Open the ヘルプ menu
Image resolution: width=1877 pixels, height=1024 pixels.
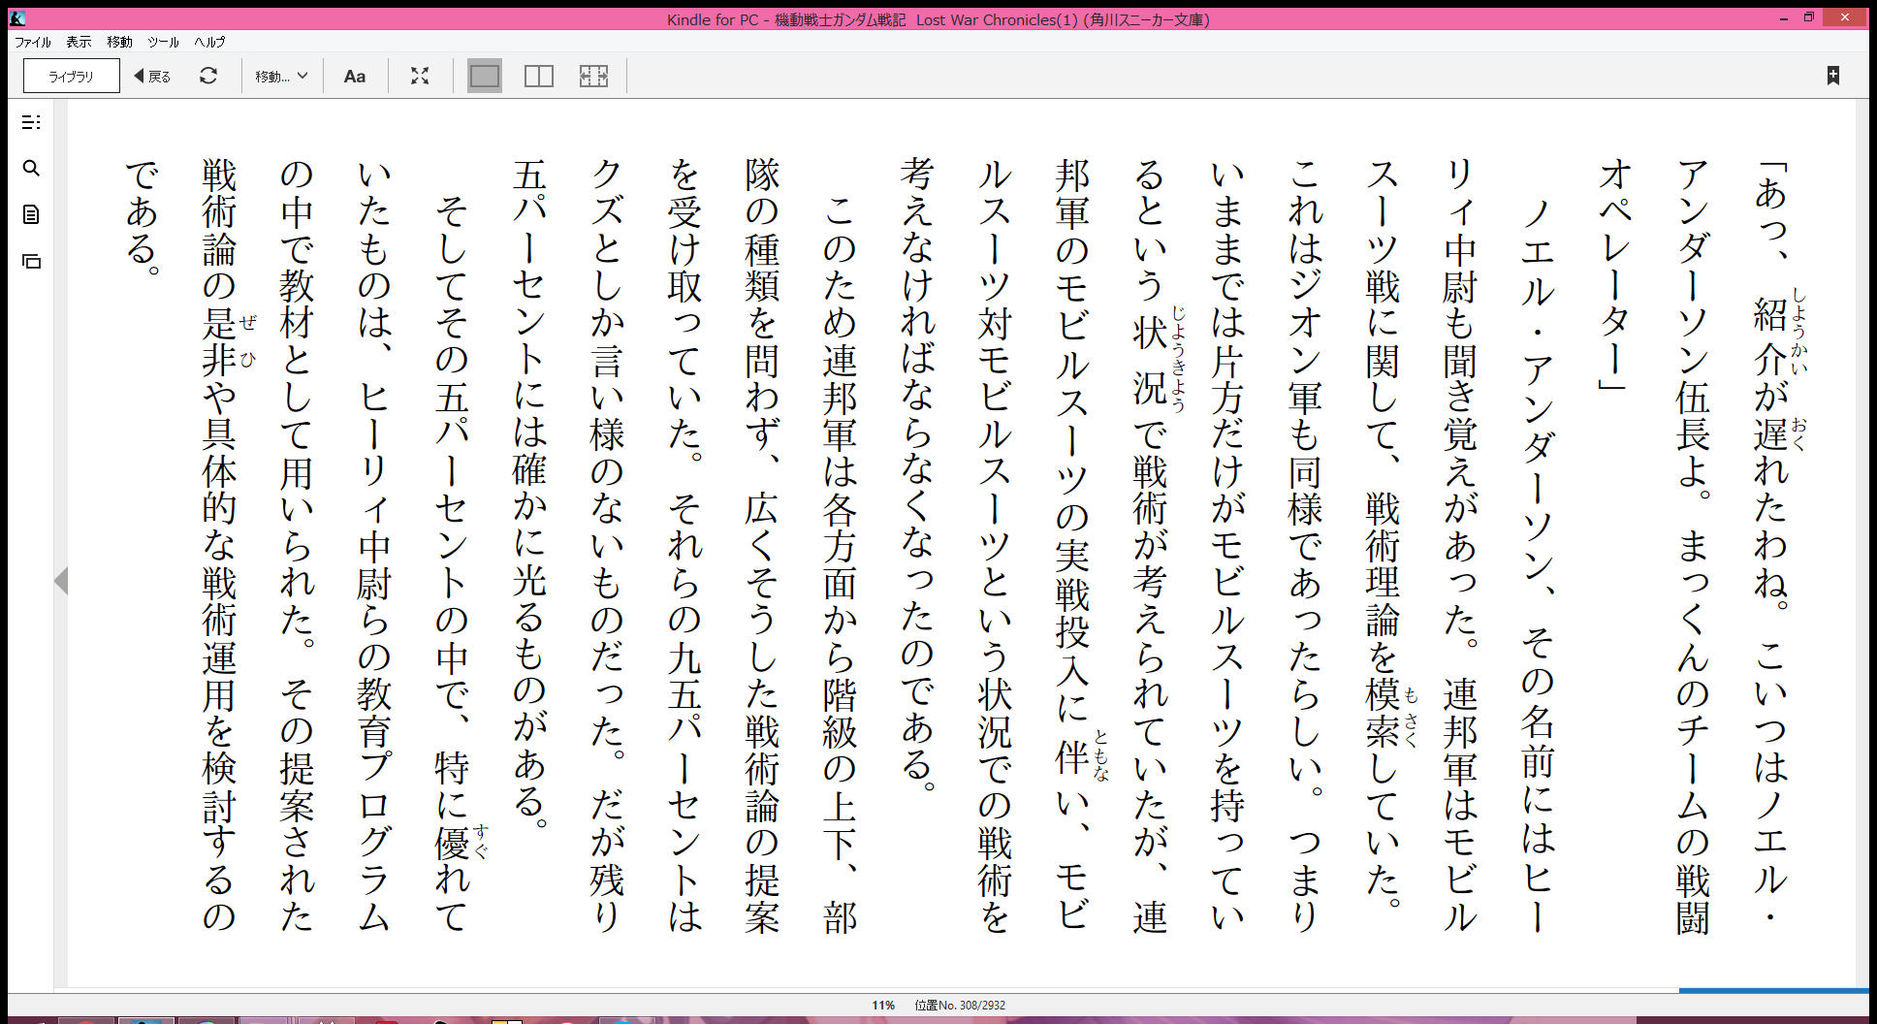click(x=210, y=42)
